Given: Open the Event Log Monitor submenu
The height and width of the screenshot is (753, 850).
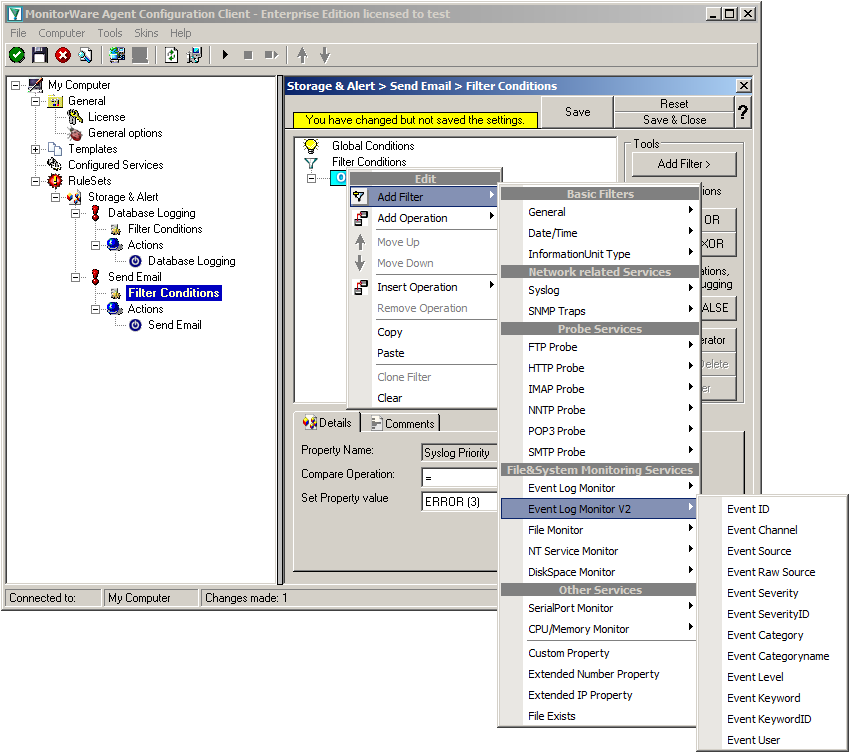Looking at the screenshot, I should click(600, 488).
